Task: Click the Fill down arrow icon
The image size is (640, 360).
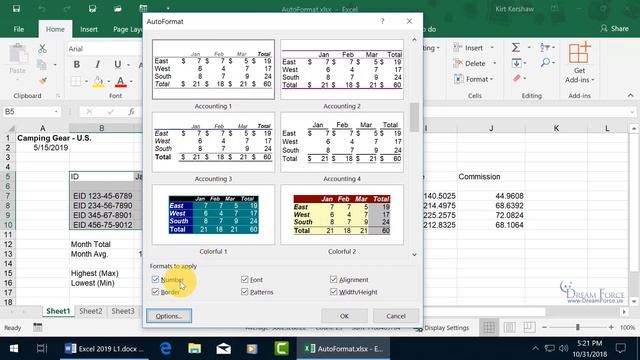Action: [516, 63]
